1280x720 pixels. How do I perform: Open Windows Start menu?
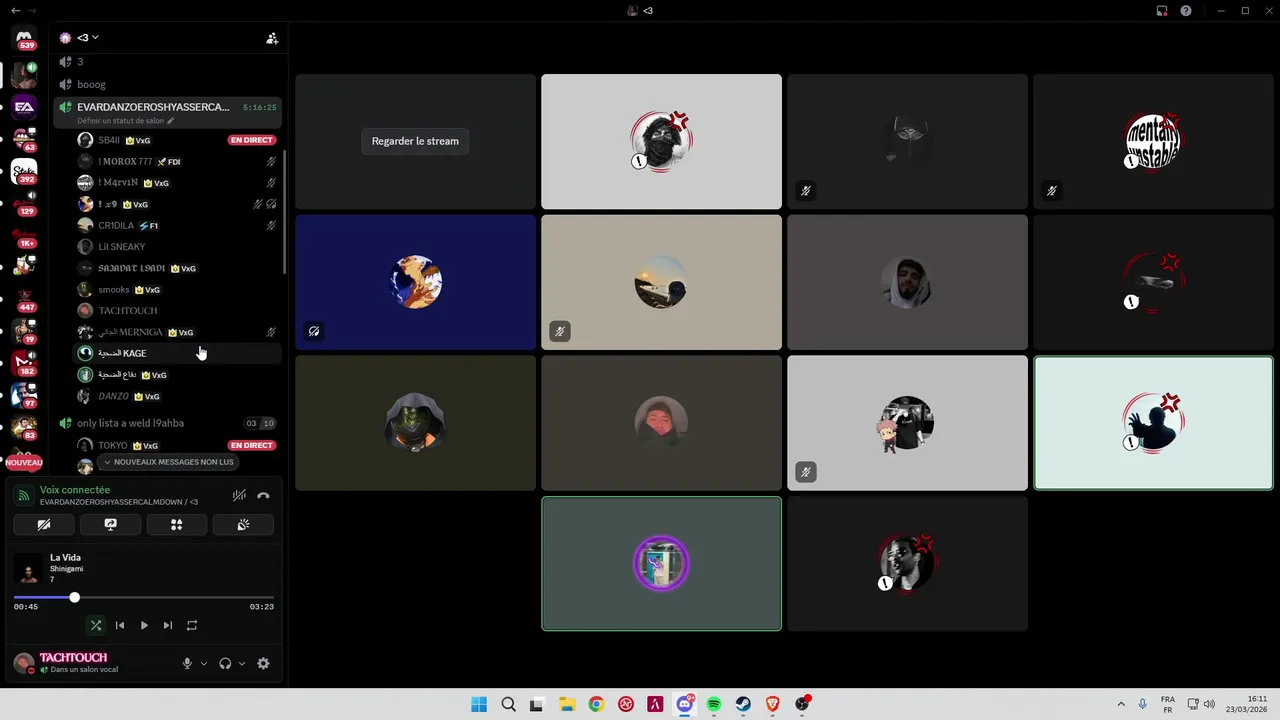[479, 704]
